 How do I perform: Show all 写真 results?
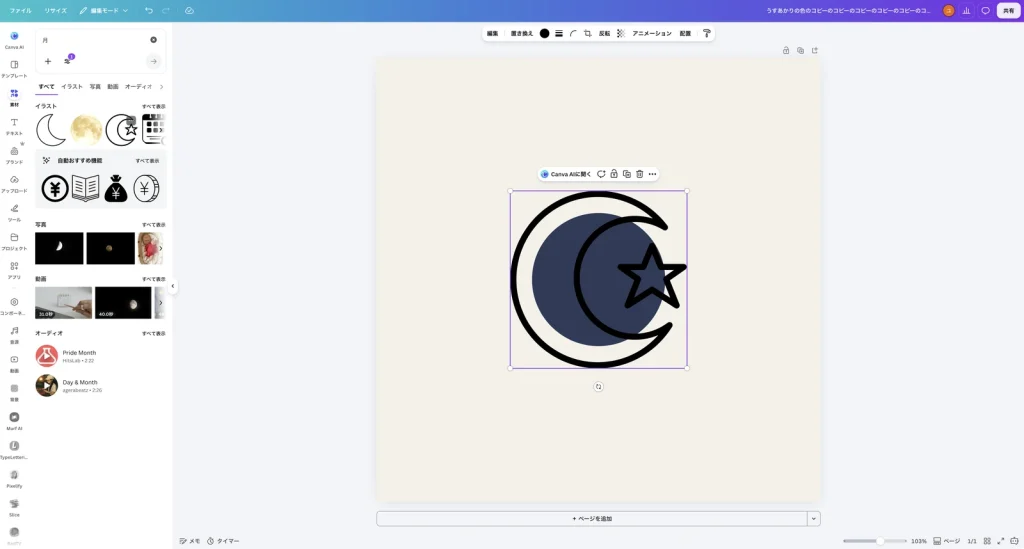[x=153, y=225]
